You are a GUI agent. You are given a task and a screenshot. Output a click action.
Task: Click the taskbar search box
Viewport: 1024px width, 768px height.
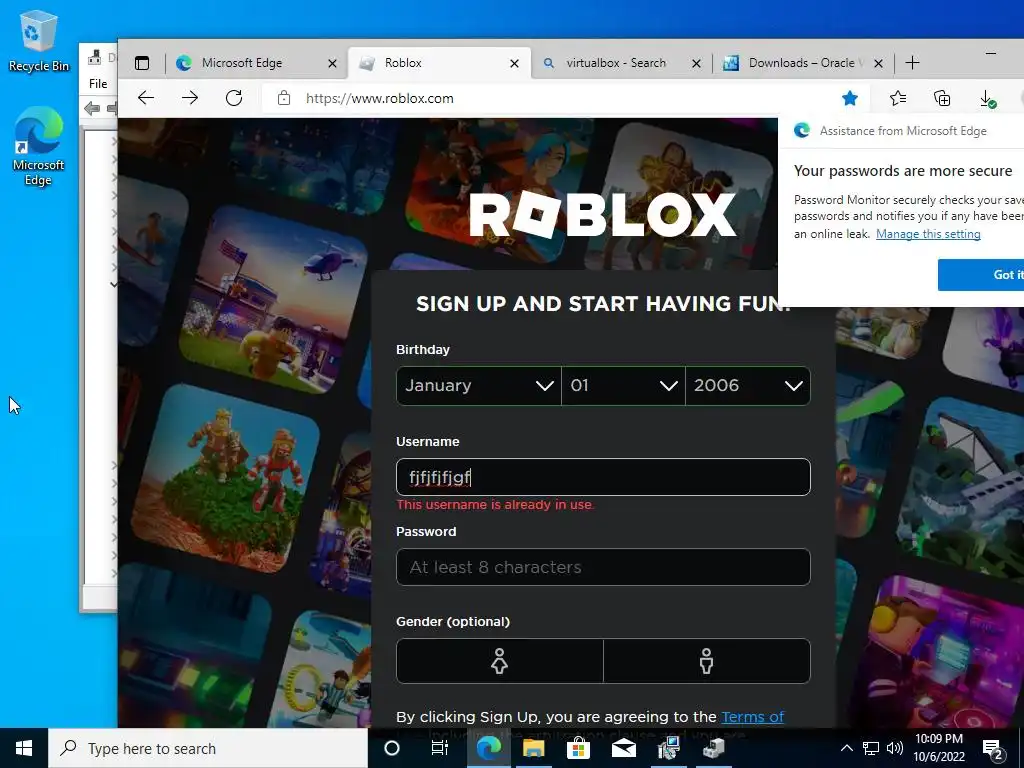(x=208, y=748)
